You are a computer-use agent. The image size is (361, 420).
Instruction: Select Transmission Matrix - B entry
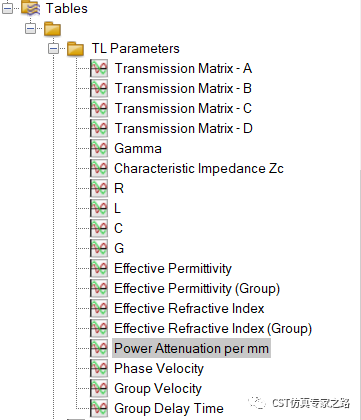point(183,88)
